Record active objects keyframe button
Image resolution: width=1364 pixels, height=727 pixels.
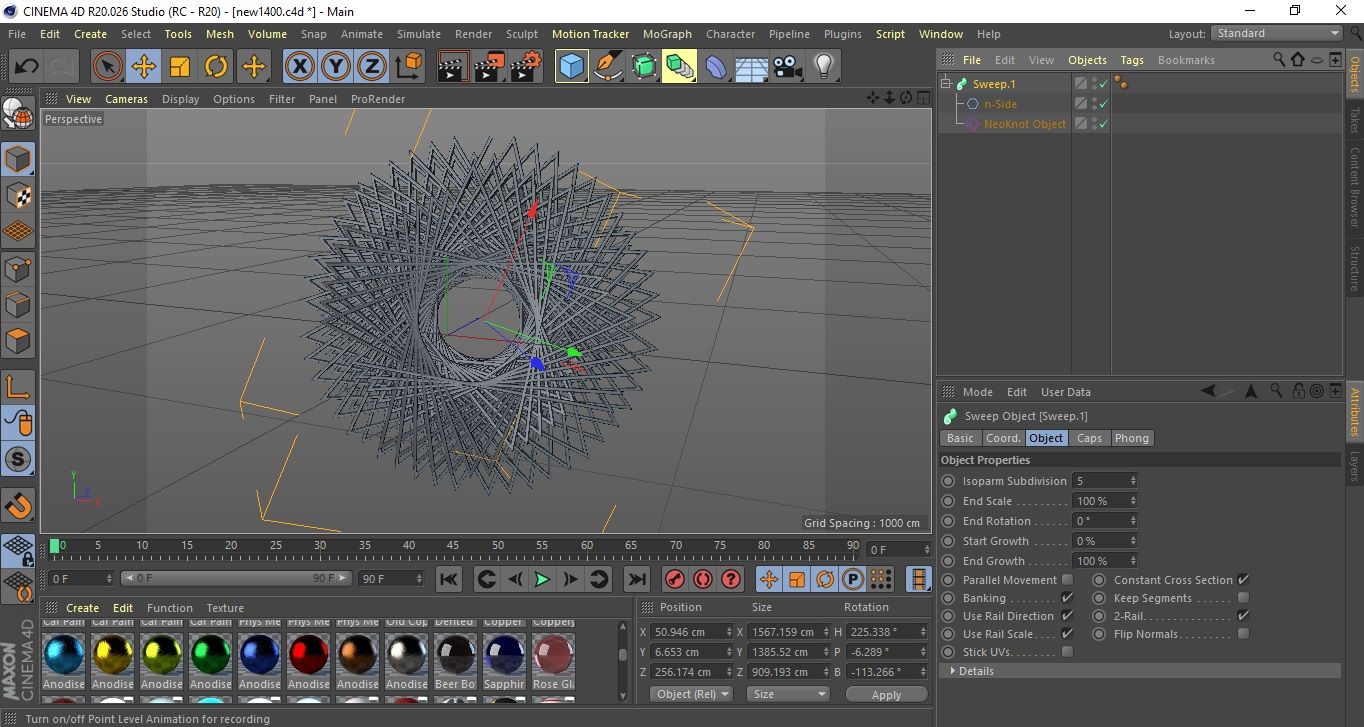pyautogui.click(x=675, y=579)
